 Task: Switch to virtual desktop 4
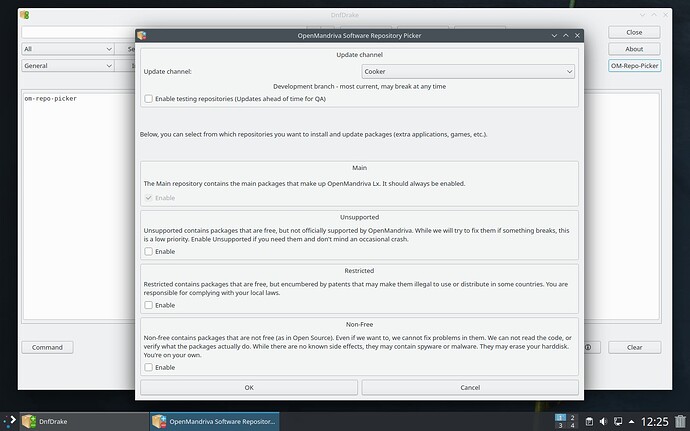click(x=572, y=425)
